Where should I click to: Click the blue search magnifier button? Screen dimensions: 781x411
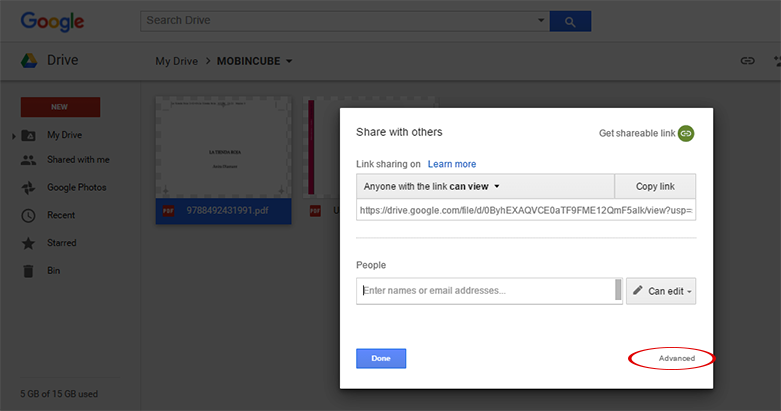point(570,21)
